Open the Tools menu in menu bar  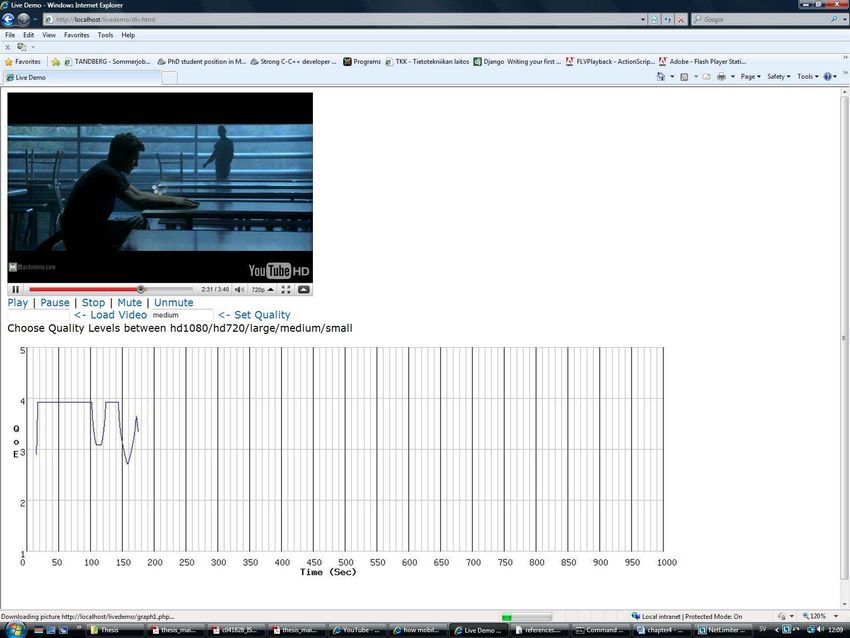(105, 35)
